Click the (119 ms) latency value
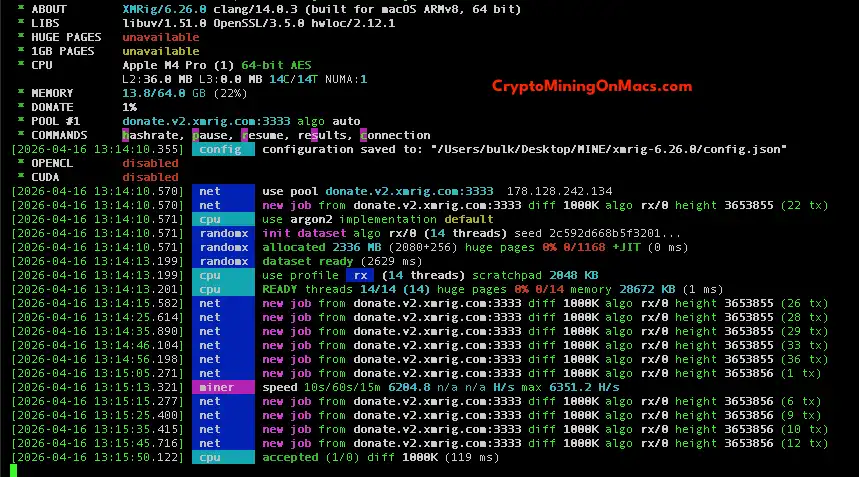 click(x=472, y=457)
